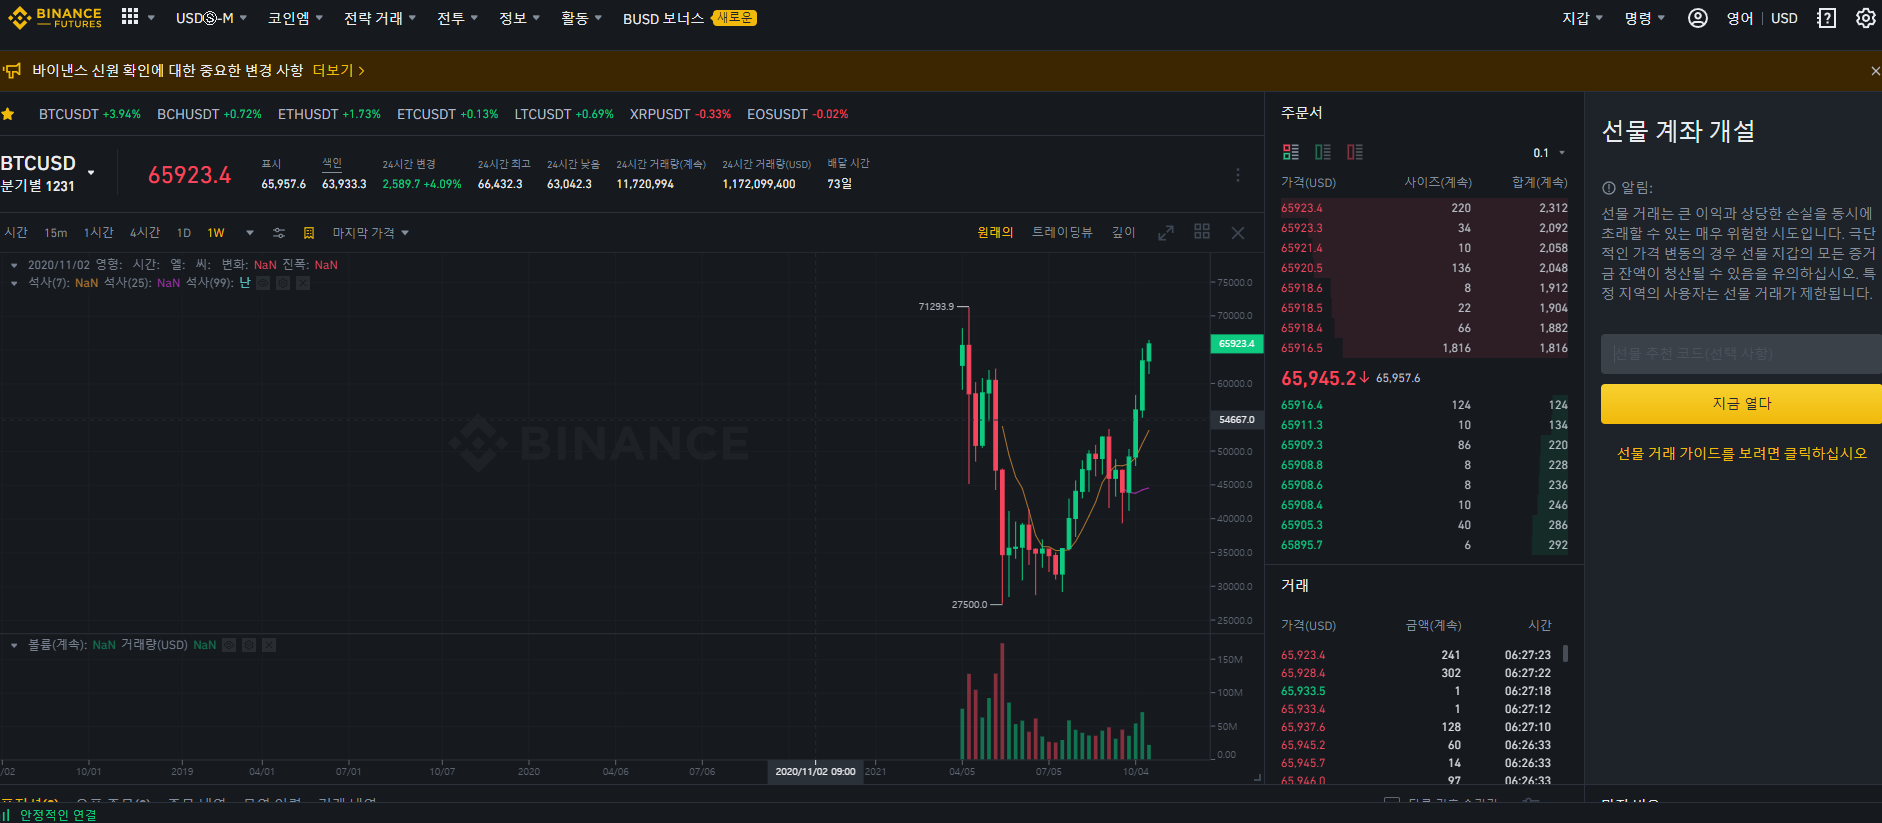Toggle the yellow funding table icon in chart toolbar

309,233
